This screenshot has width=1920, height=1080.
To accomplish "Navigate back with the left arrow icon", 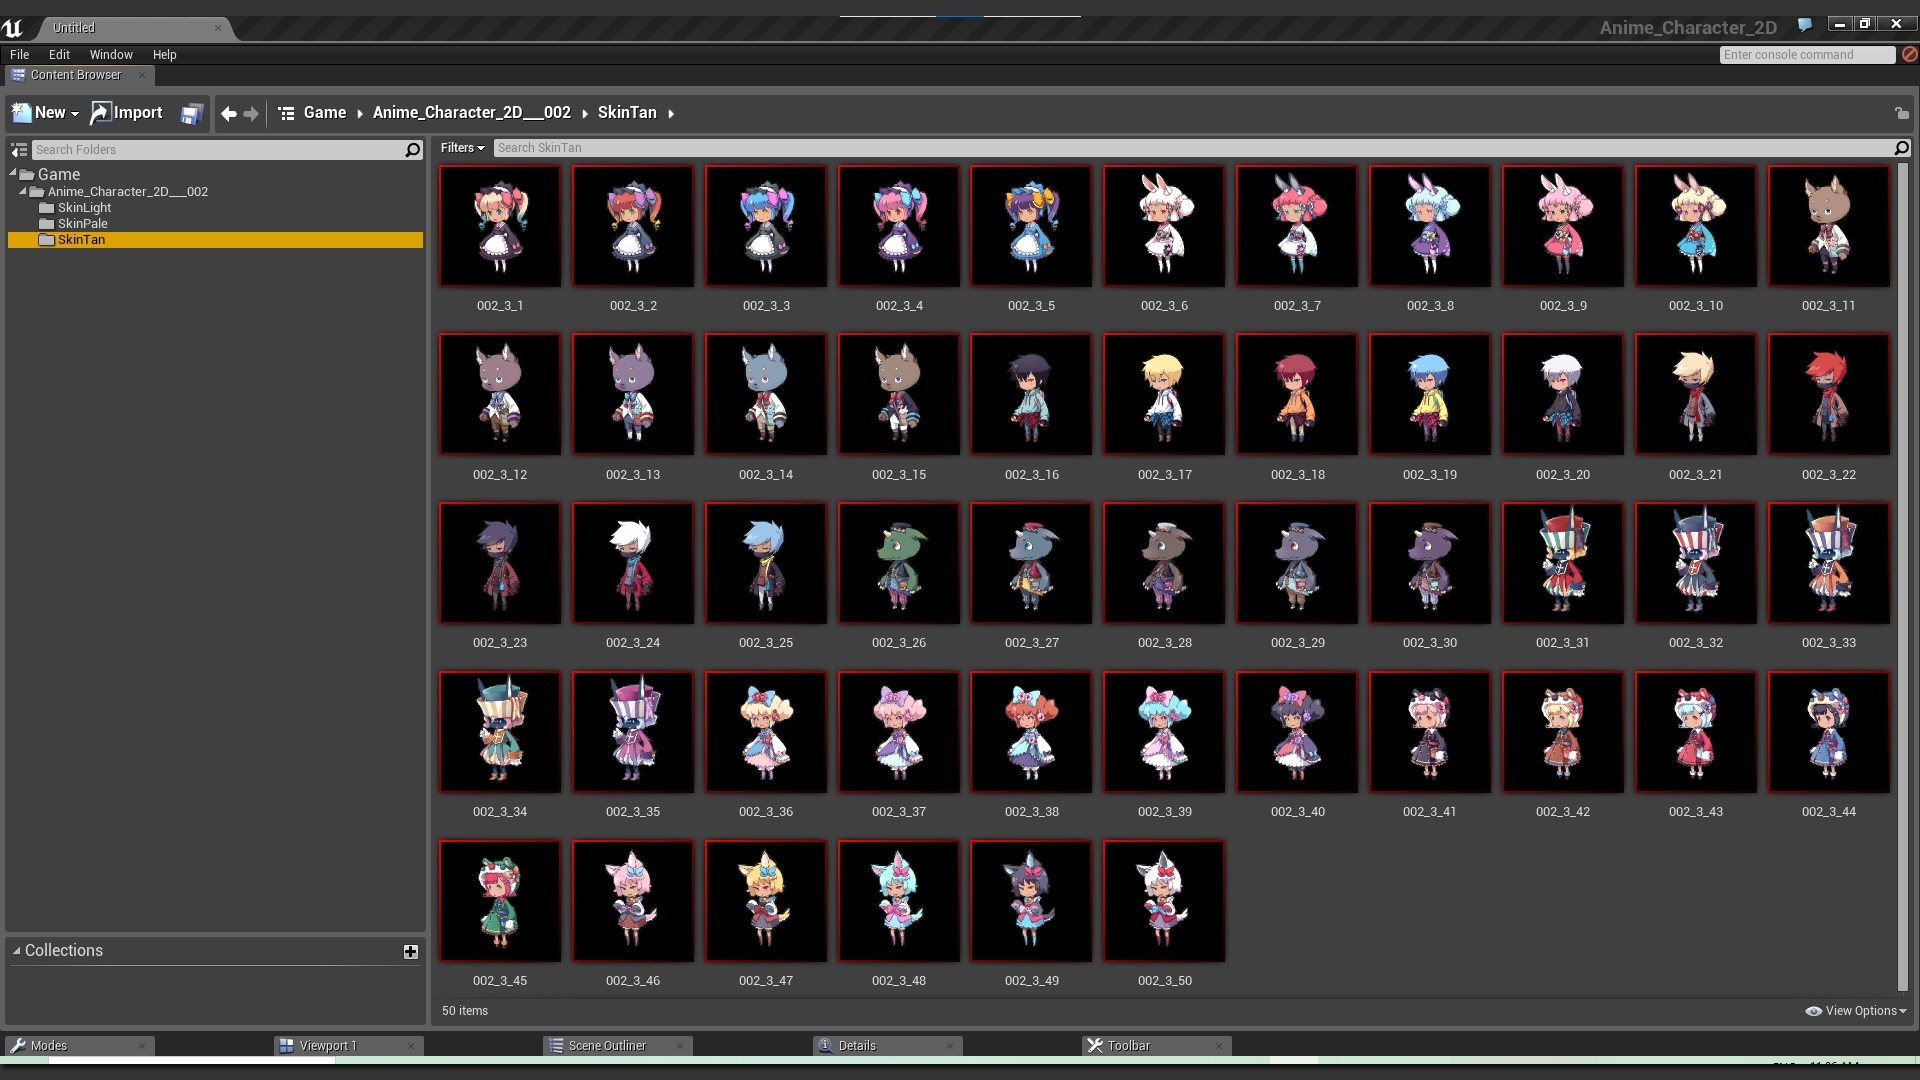I will click(228, 113).
